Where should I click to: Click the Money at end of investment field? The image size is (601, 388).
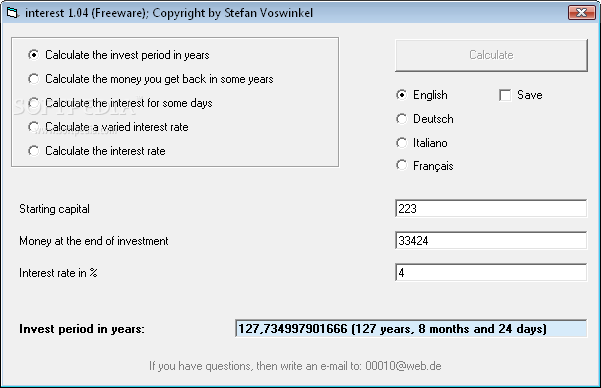[491, 241]
